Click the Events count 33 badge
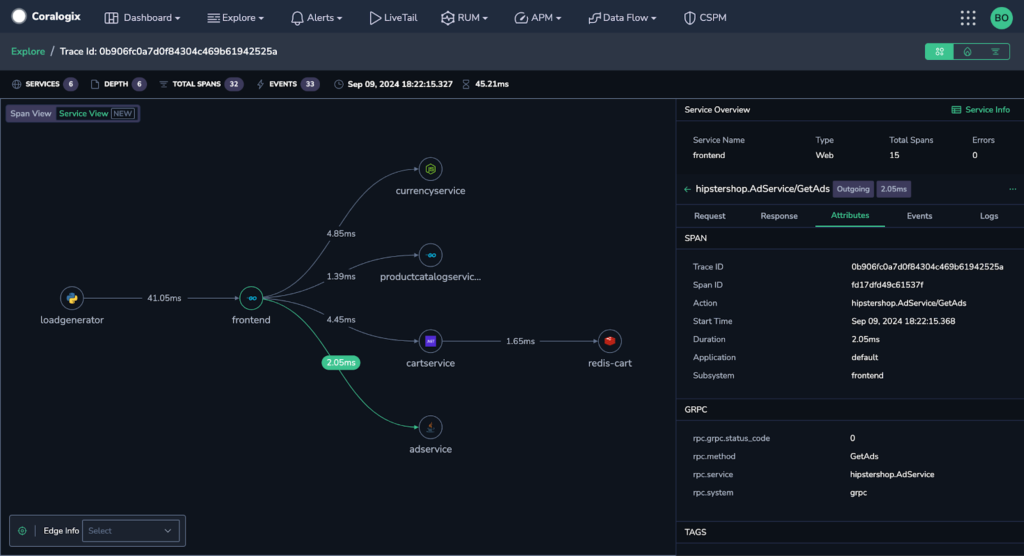Image resolution: width=1024 pixels, height=556 pixels. pyautogui.click(x=310, y=84)
